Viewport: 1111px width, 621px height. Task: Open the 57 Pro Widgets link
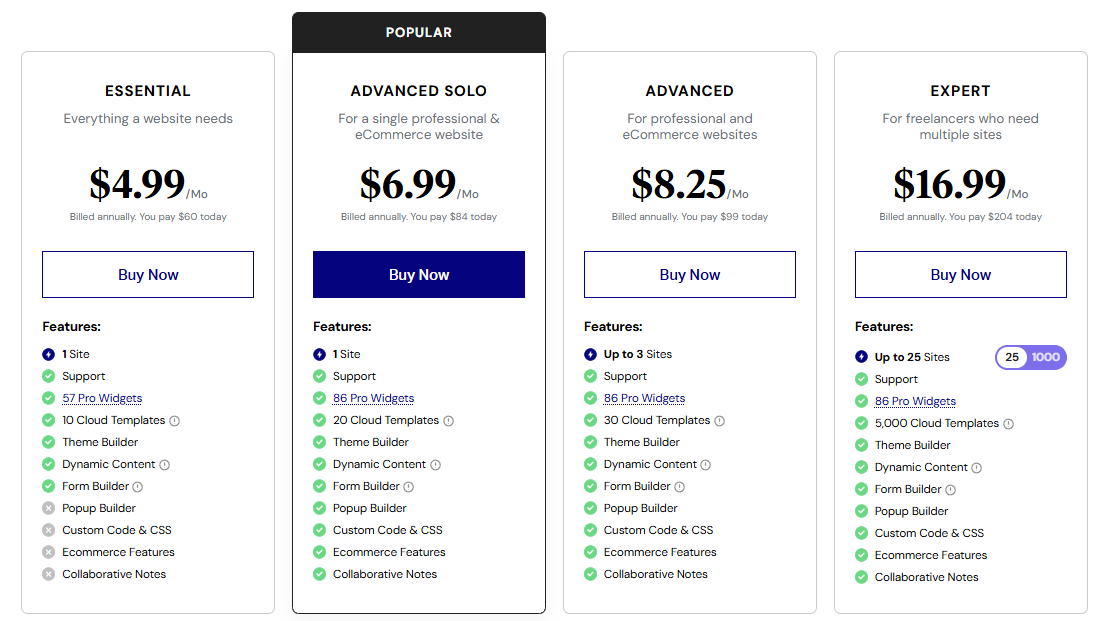pos(101,398)
